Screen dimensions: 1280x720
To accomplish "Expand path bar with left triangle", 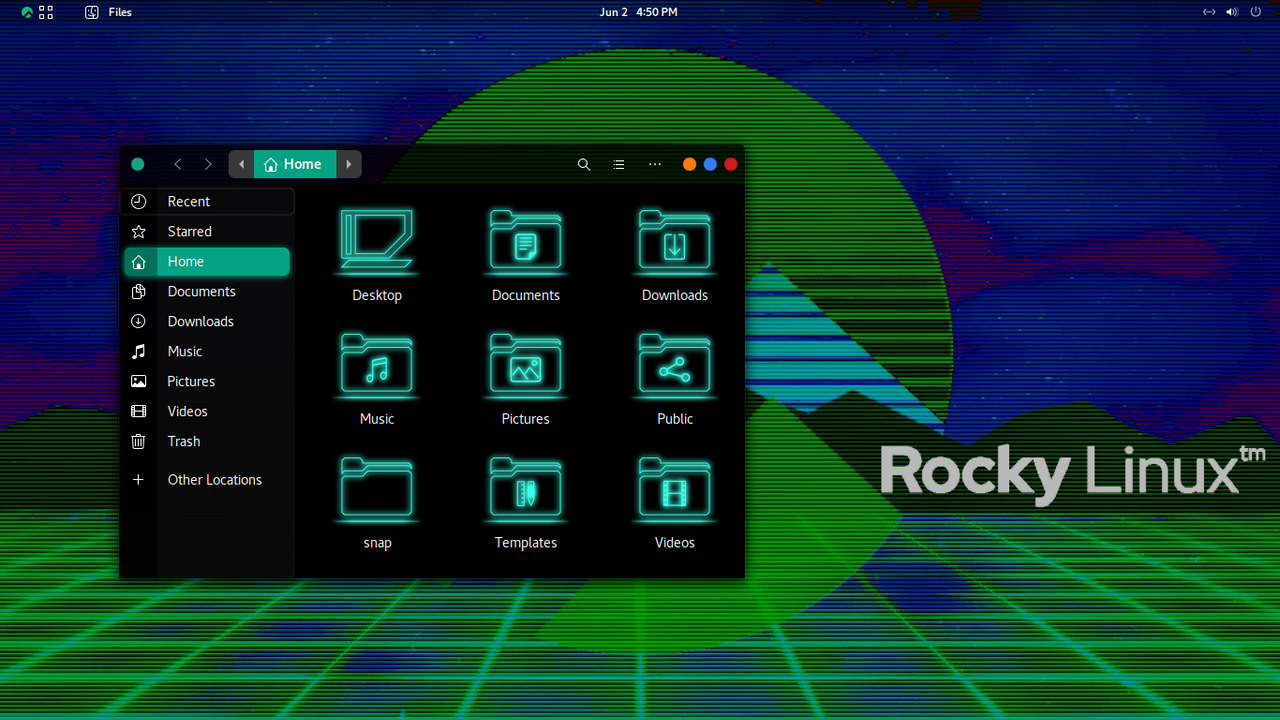I will [x=241, y=164].
